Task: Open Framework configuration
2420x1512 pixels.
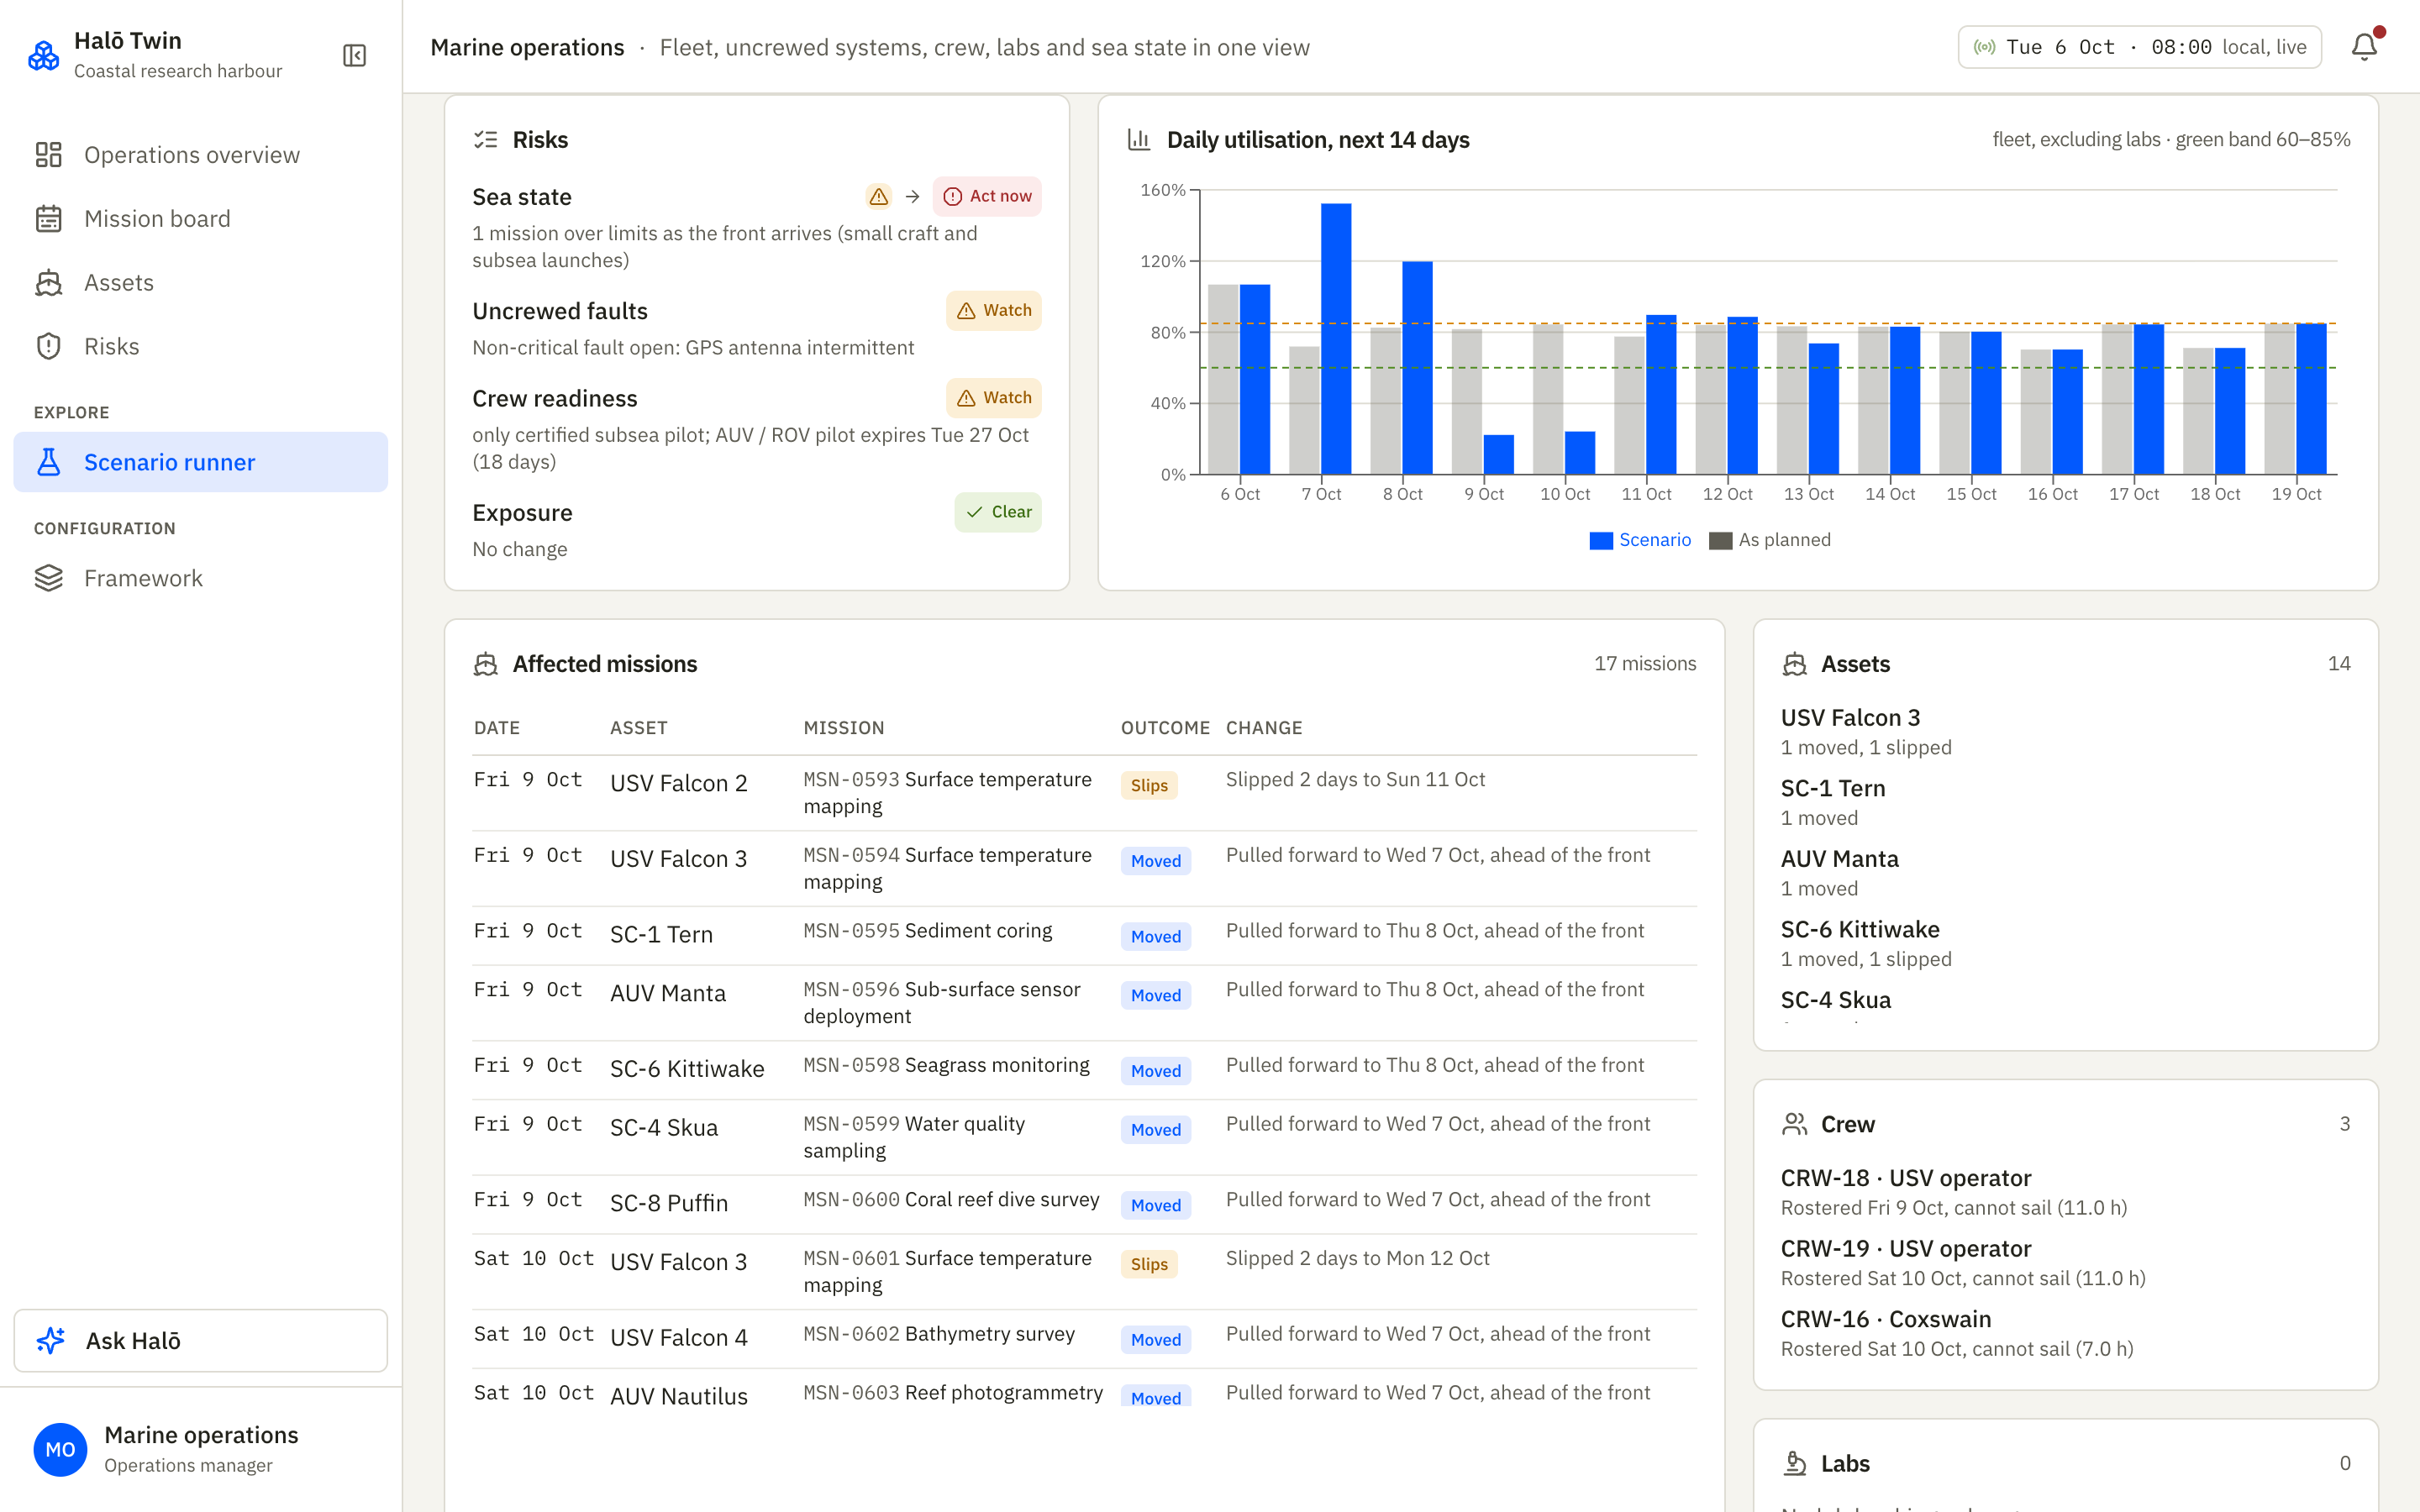Action: tap(201, 578)
